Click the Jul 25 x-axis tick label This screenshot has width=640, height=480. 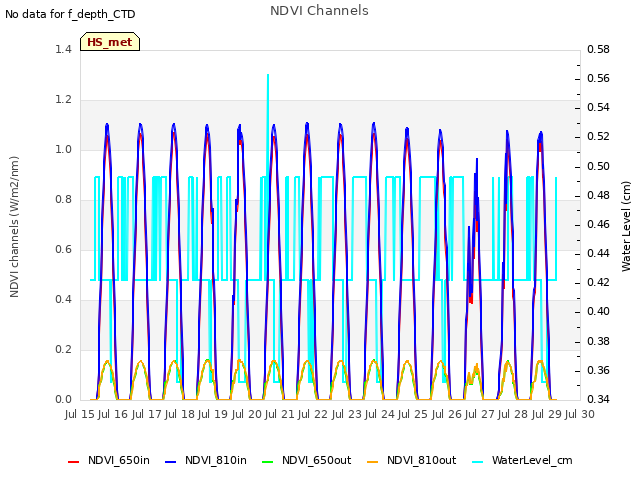pyautogui.click(x=413, y=414)
